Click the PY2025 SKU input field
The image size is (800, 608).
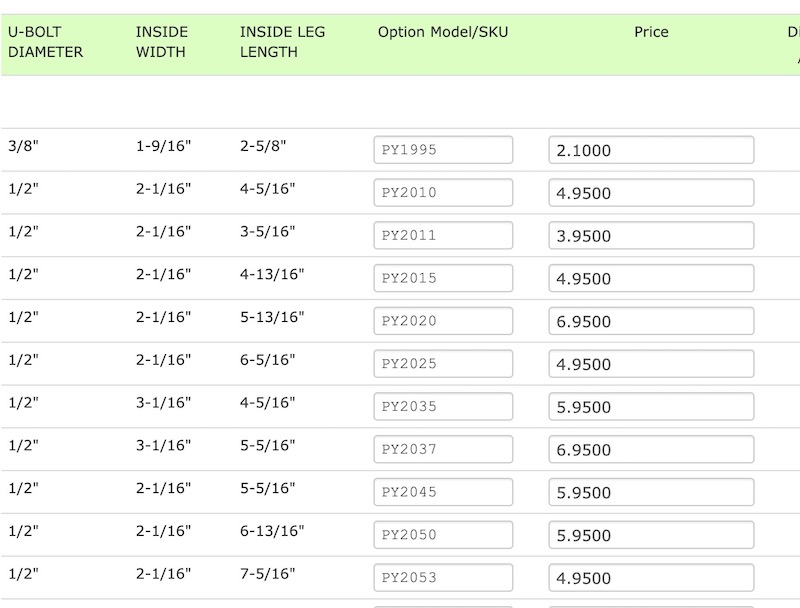tap(443, 364)
